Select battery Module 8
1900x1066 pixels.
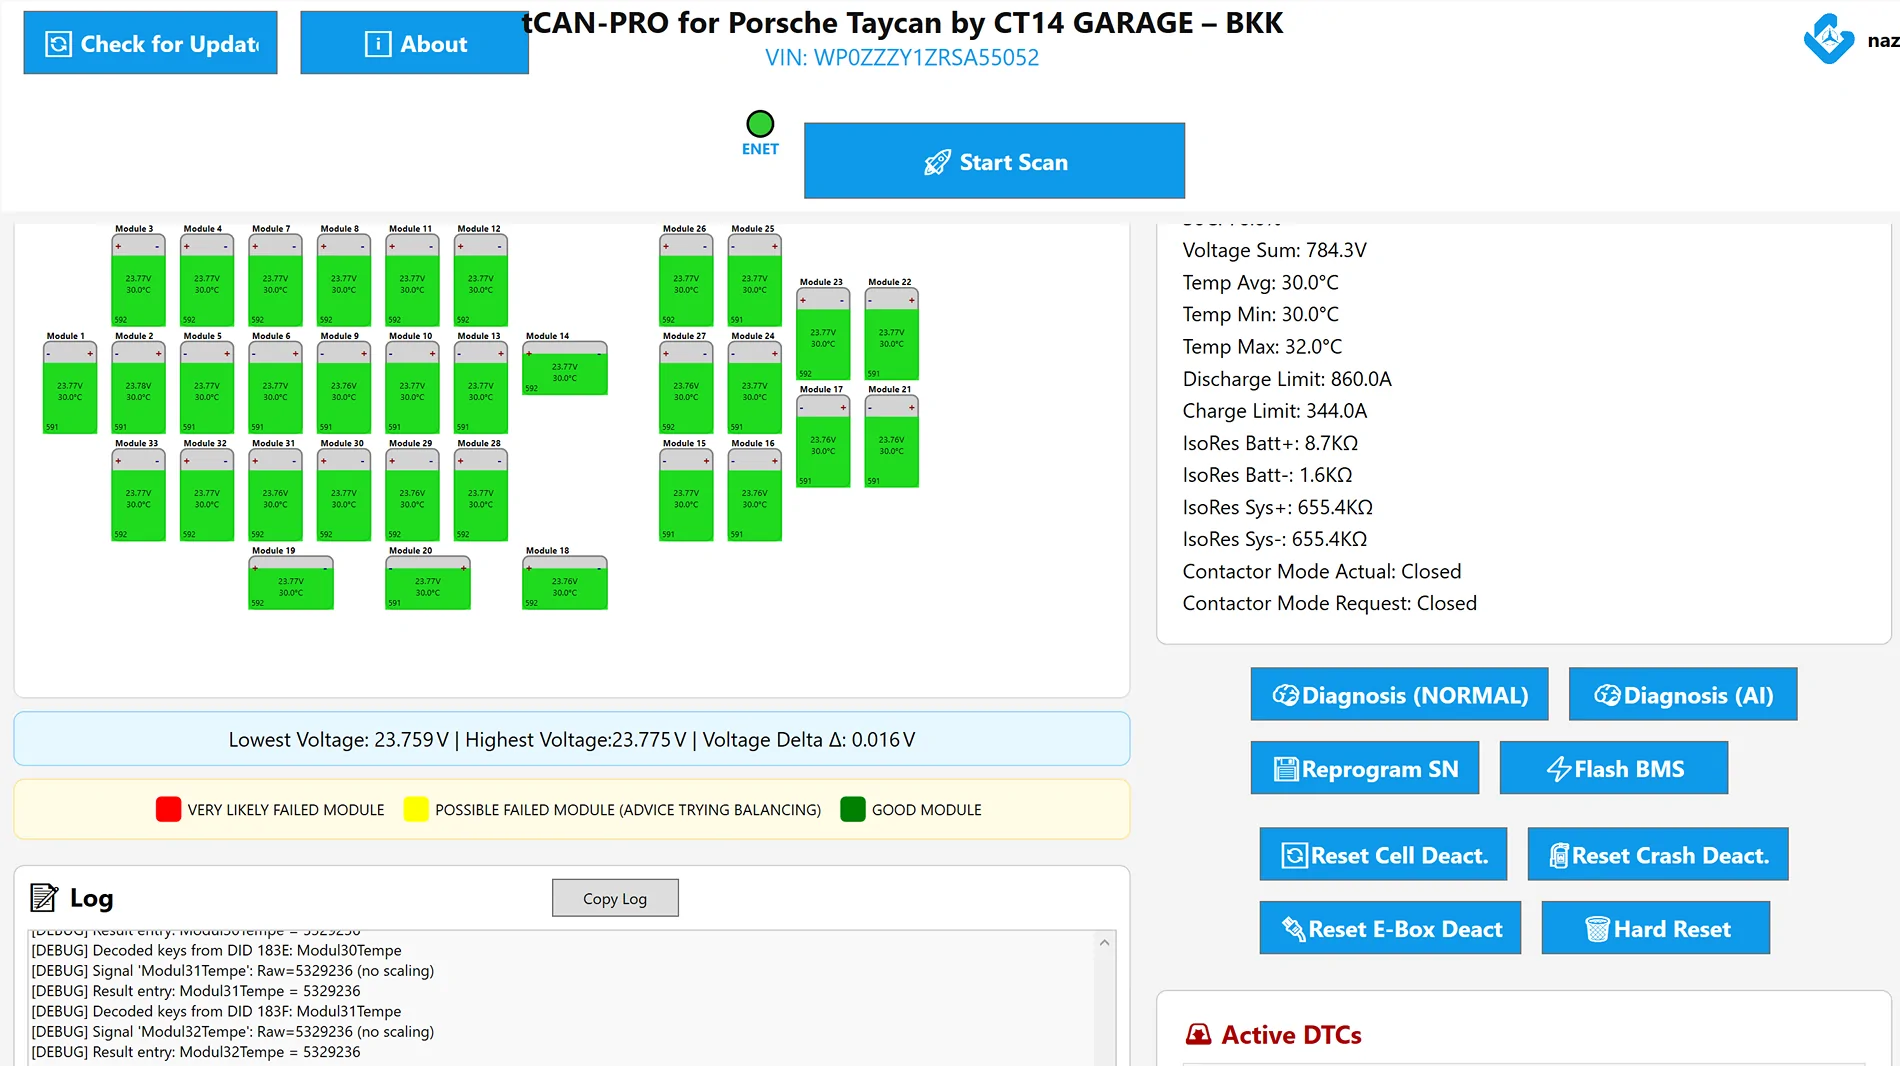pyautogui.click(x=344, y=280)
